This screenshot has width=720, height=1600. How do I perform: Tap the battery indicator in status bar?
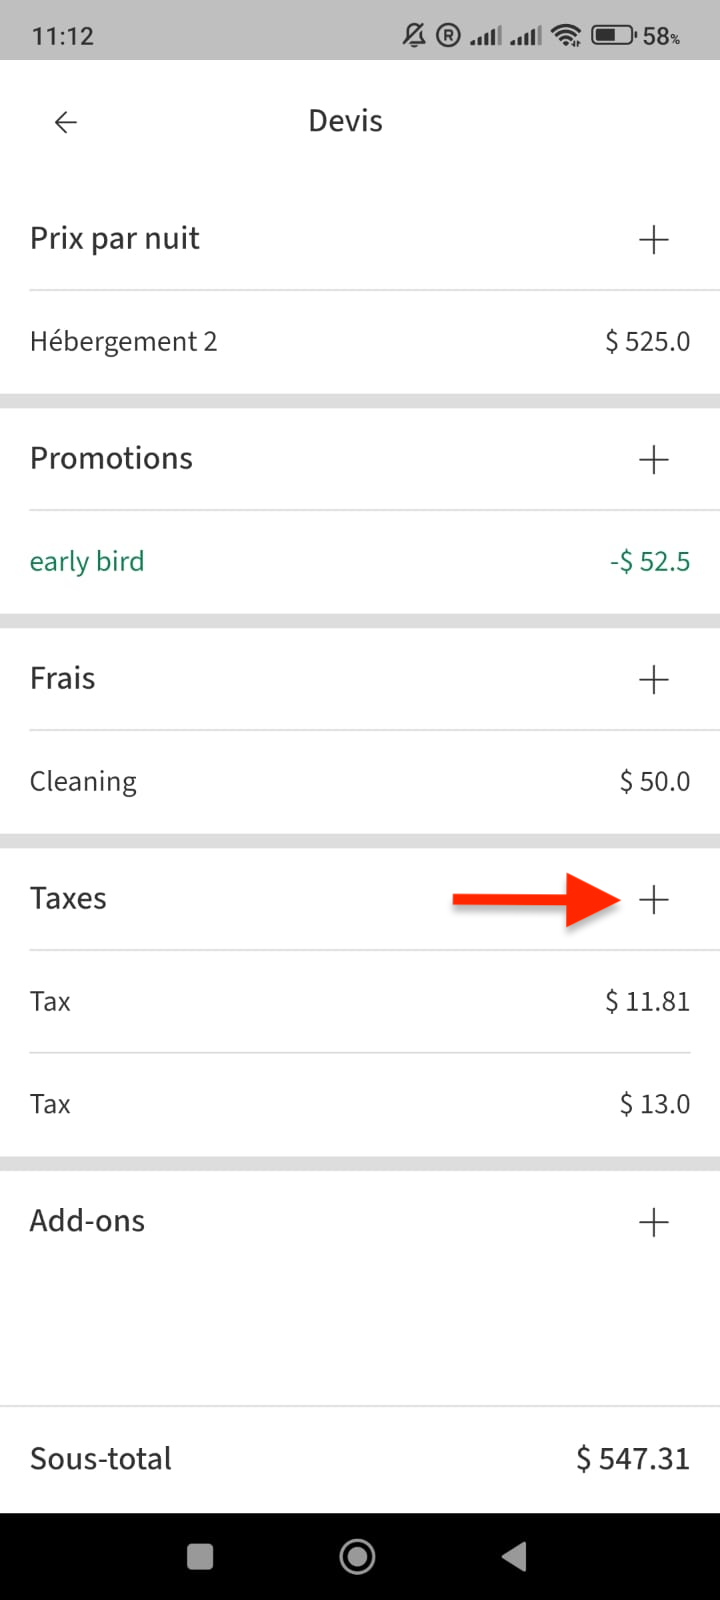[613, 36]
